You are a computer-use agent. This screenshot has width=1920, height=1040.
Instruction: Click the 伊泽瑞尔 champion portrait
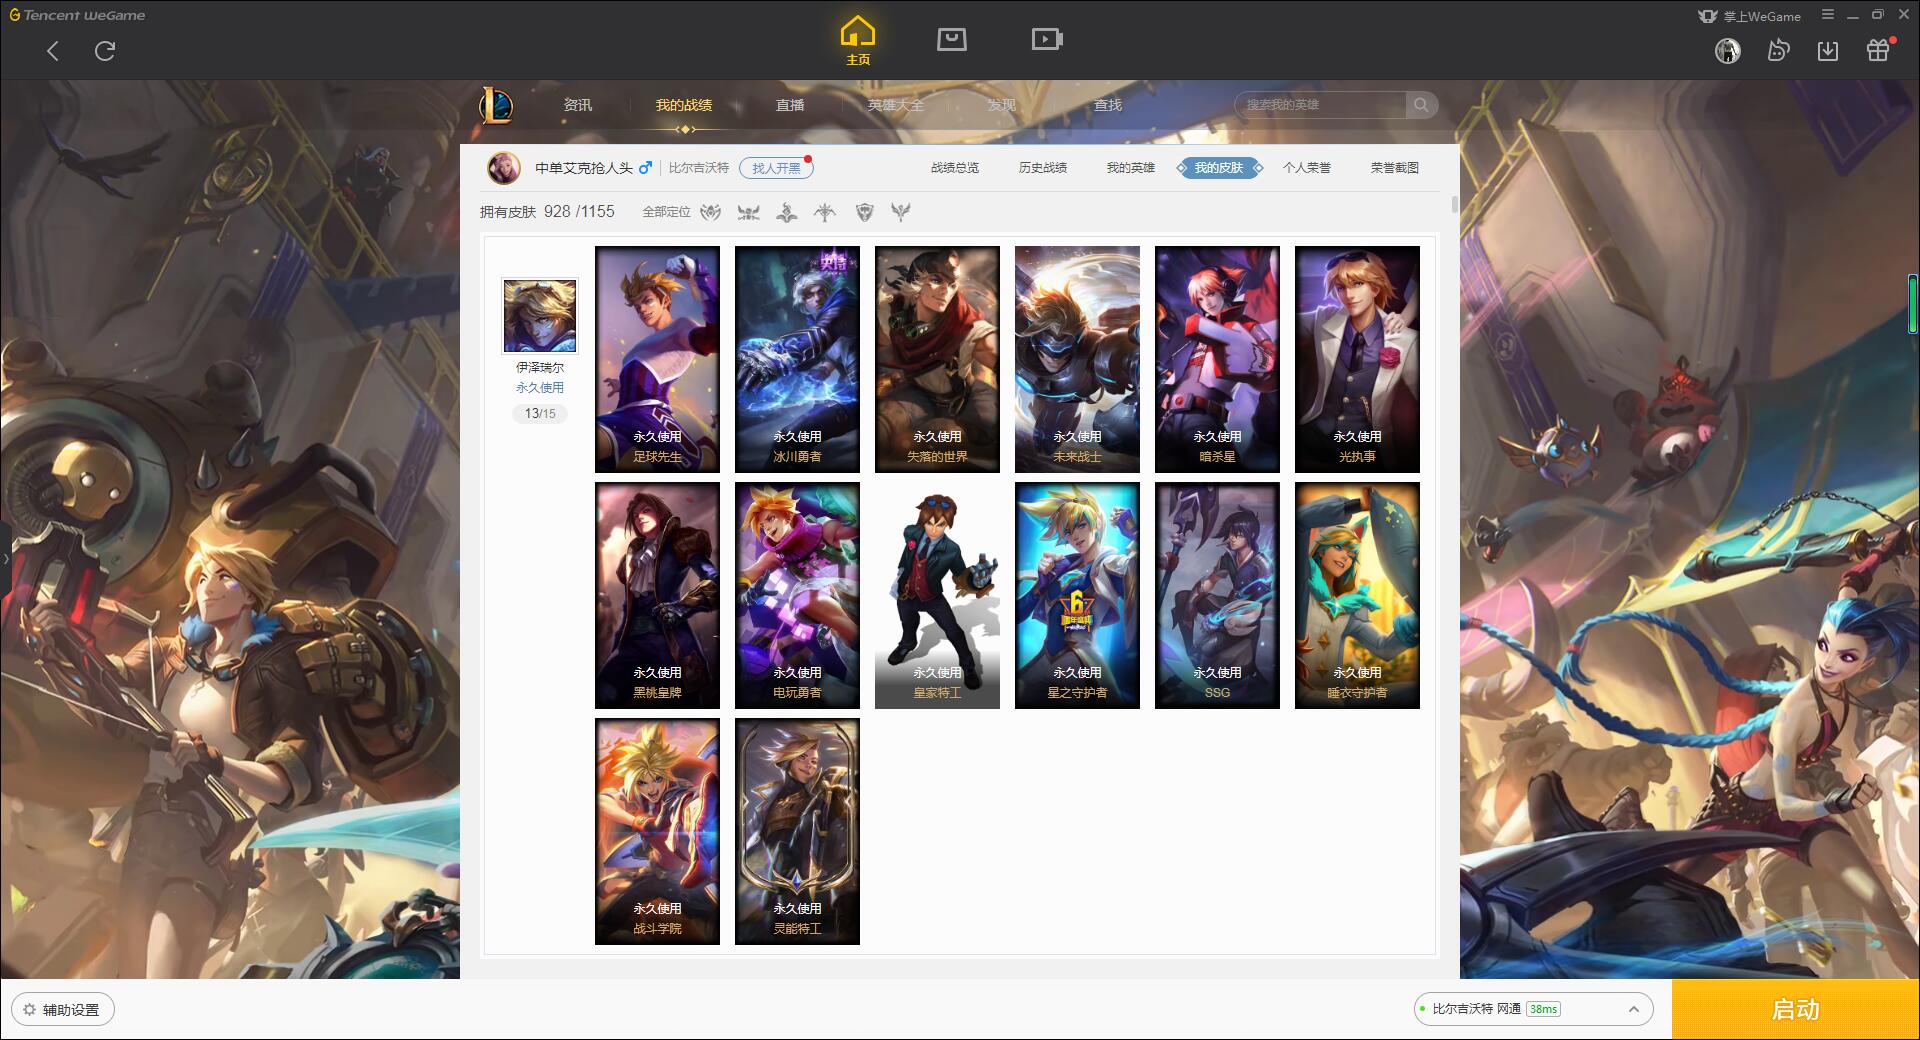tap(540, 316)
